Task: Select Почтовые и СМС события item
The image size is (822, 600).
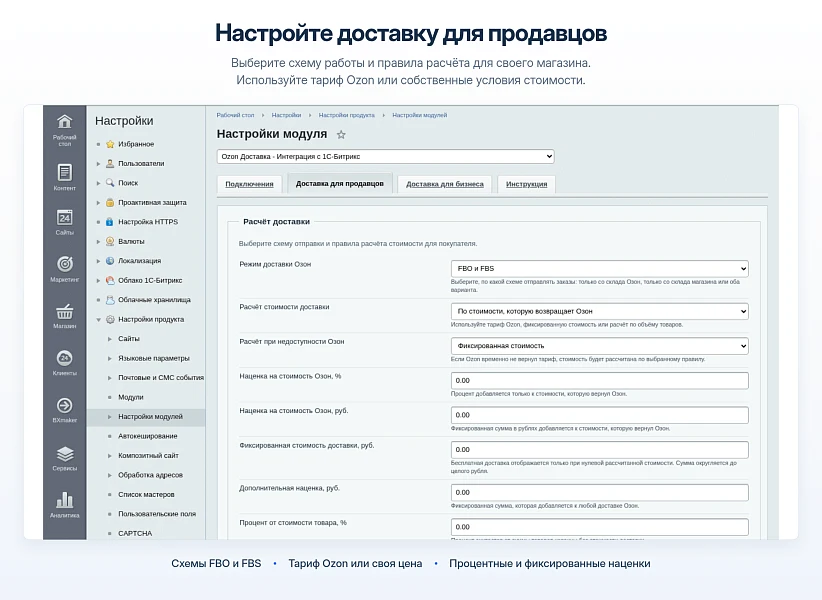Action: coord(161,378)
